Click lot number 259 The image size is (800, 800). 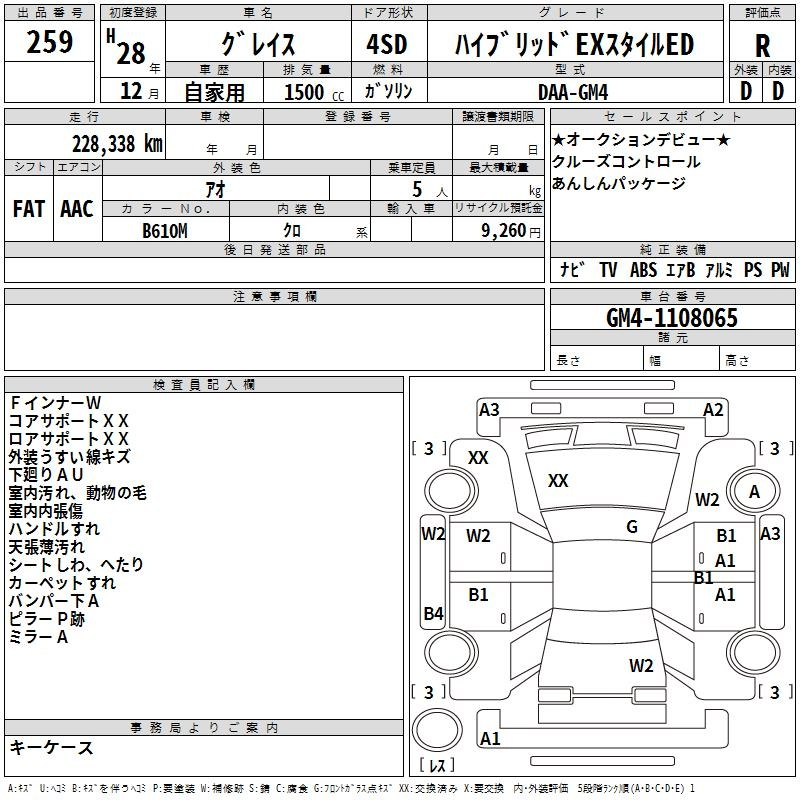pos(50,43)
